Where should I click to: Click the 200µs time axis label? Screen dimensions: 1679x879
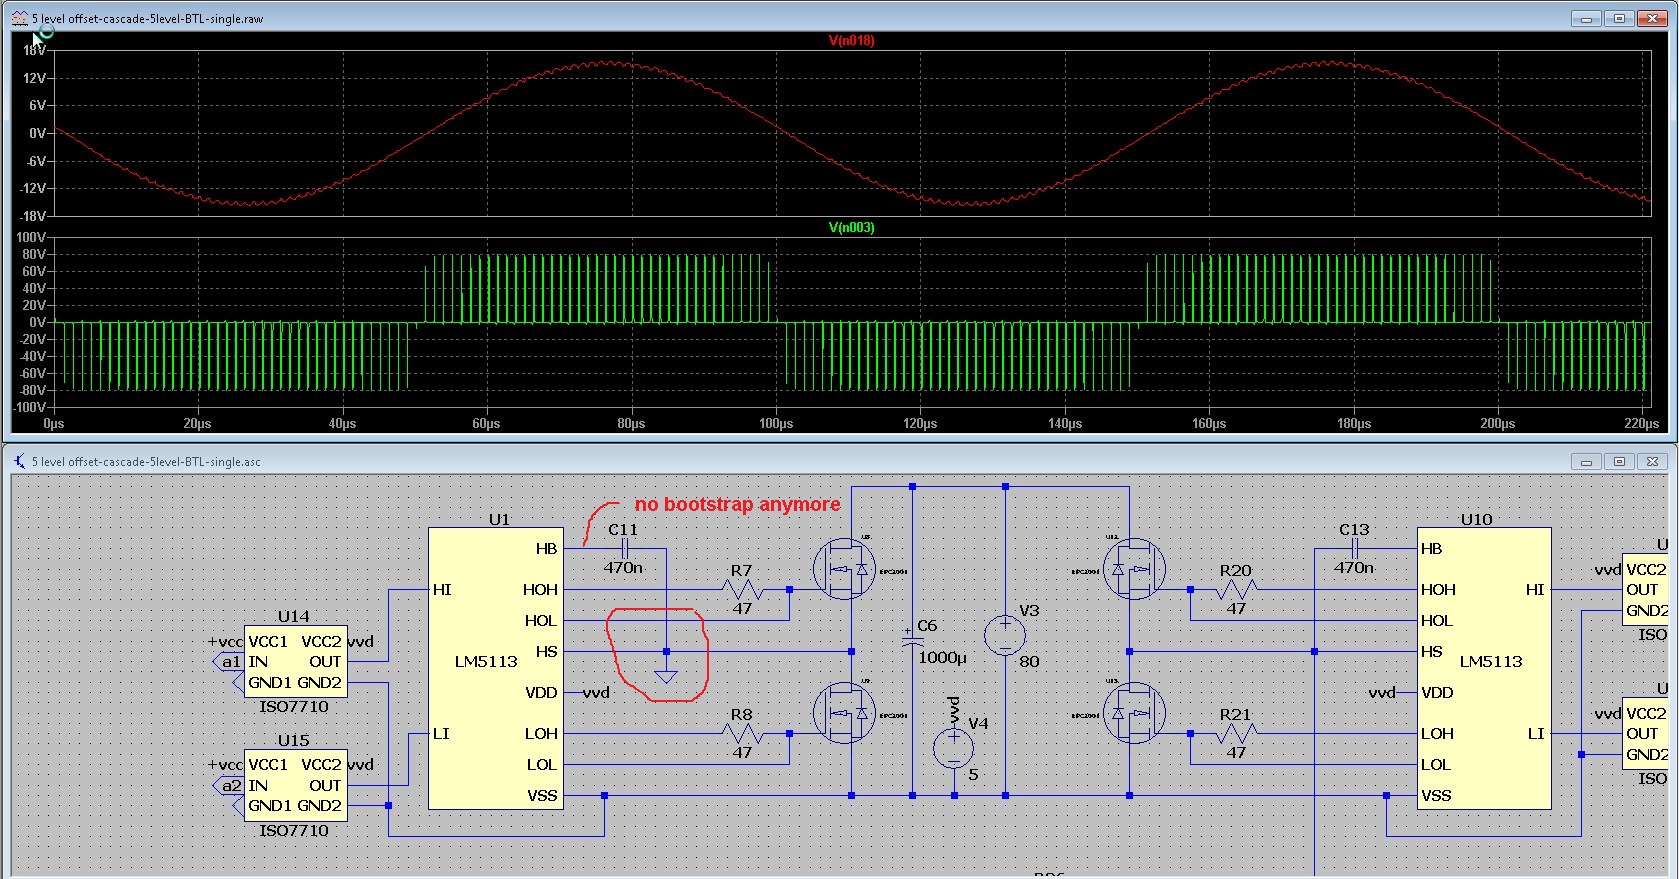click(x=1498, y=424)
